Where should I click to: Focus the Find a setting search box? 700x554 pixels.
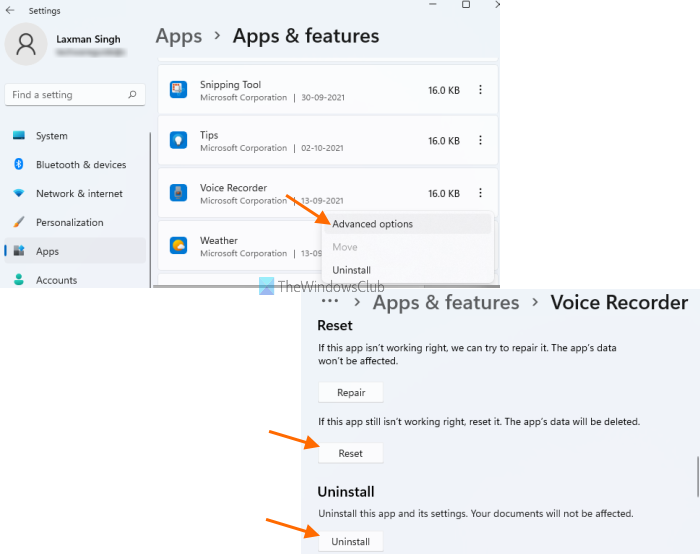click(x=75, y=95)
